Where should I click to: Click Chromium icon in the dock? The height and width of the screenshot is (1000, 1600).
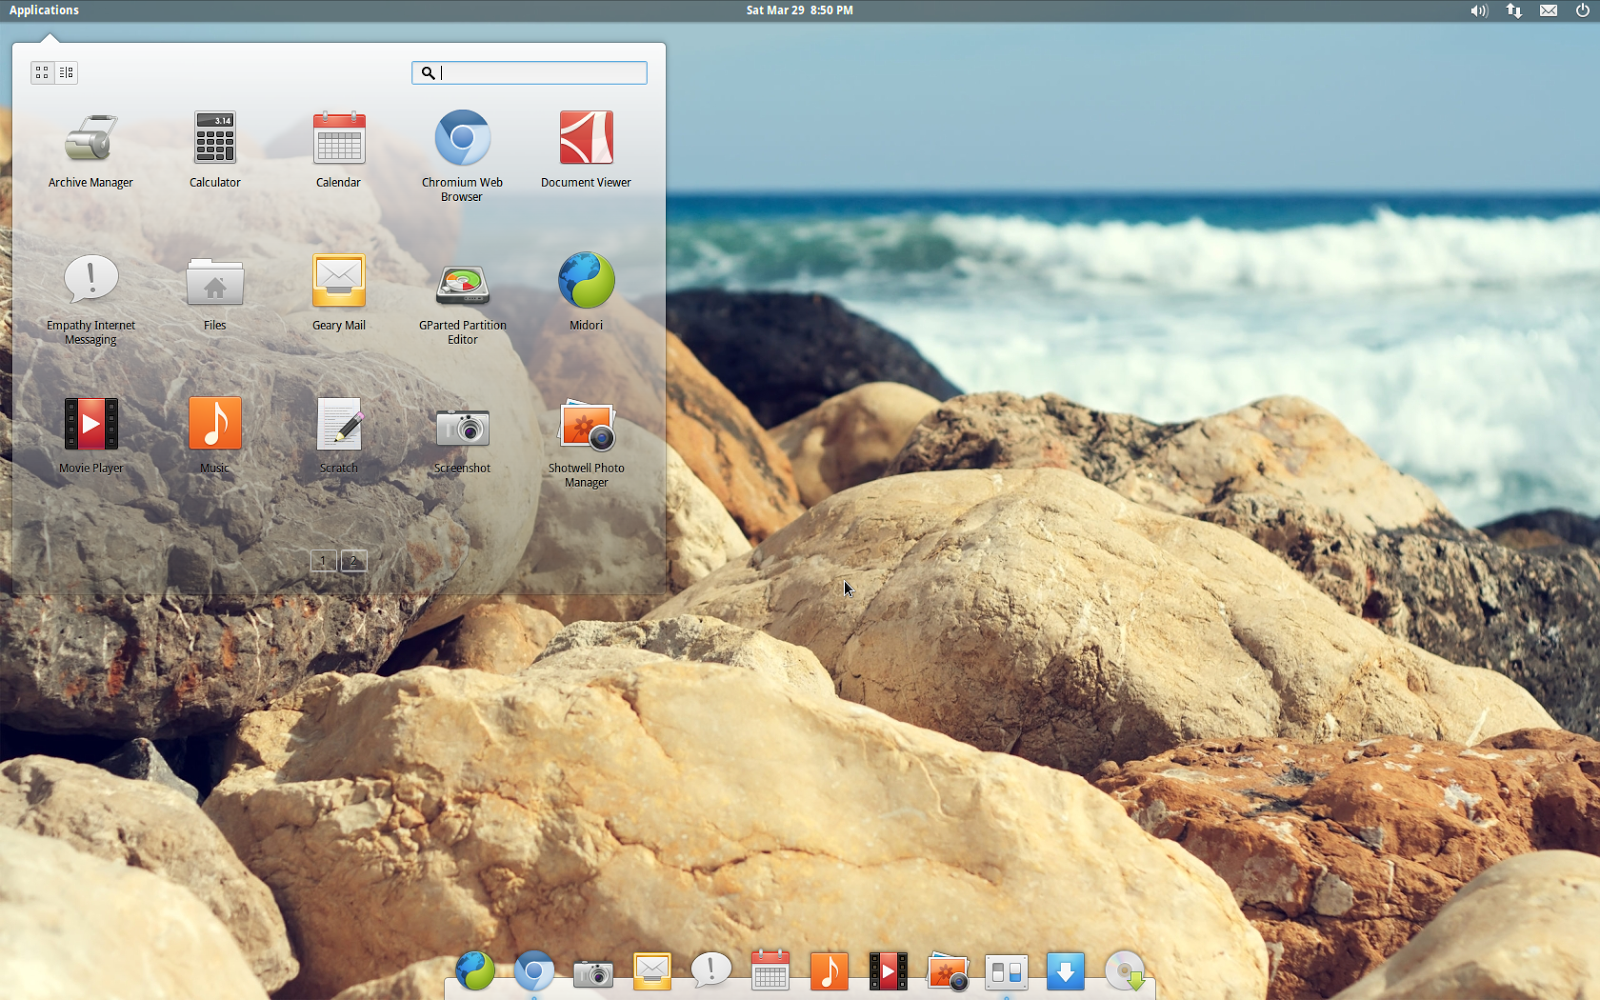tap(534, 971)
